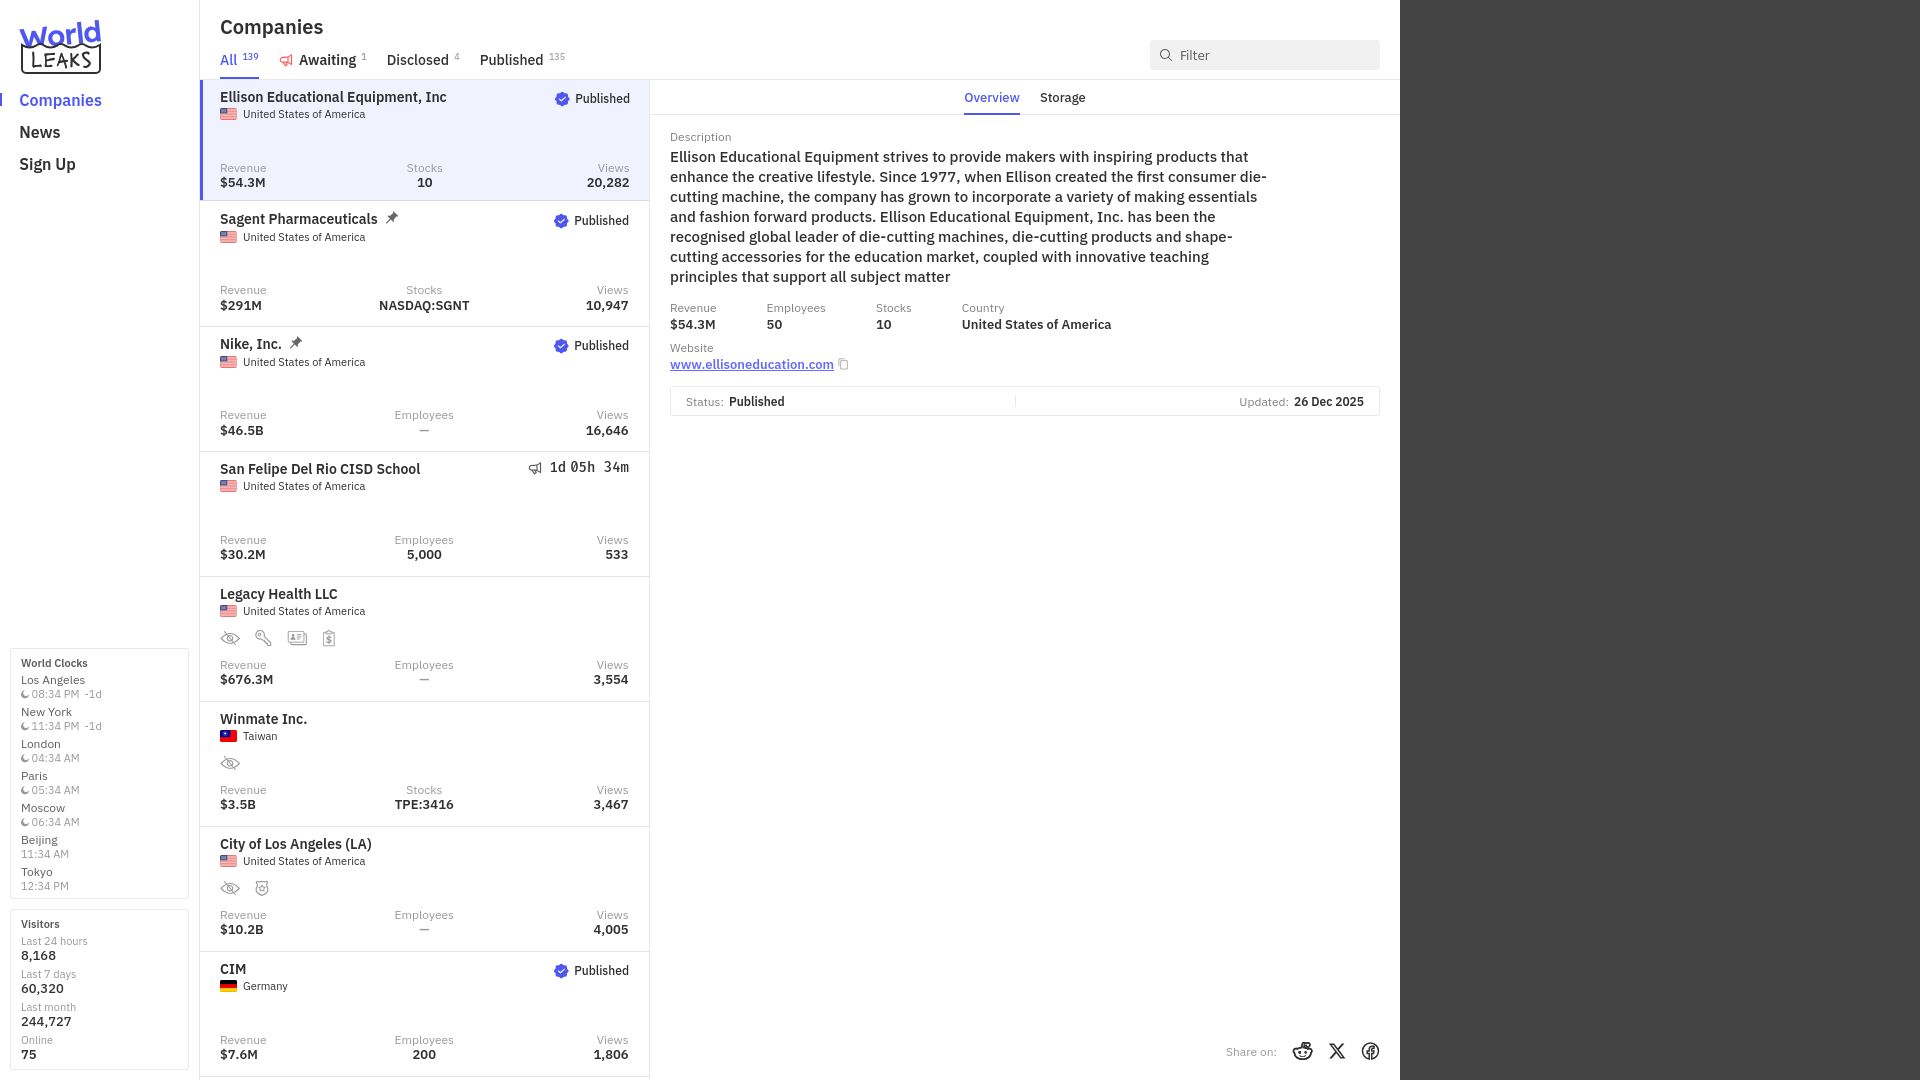Share on X icon
The image size is (1920, 1080).
coord(1337,1051)
